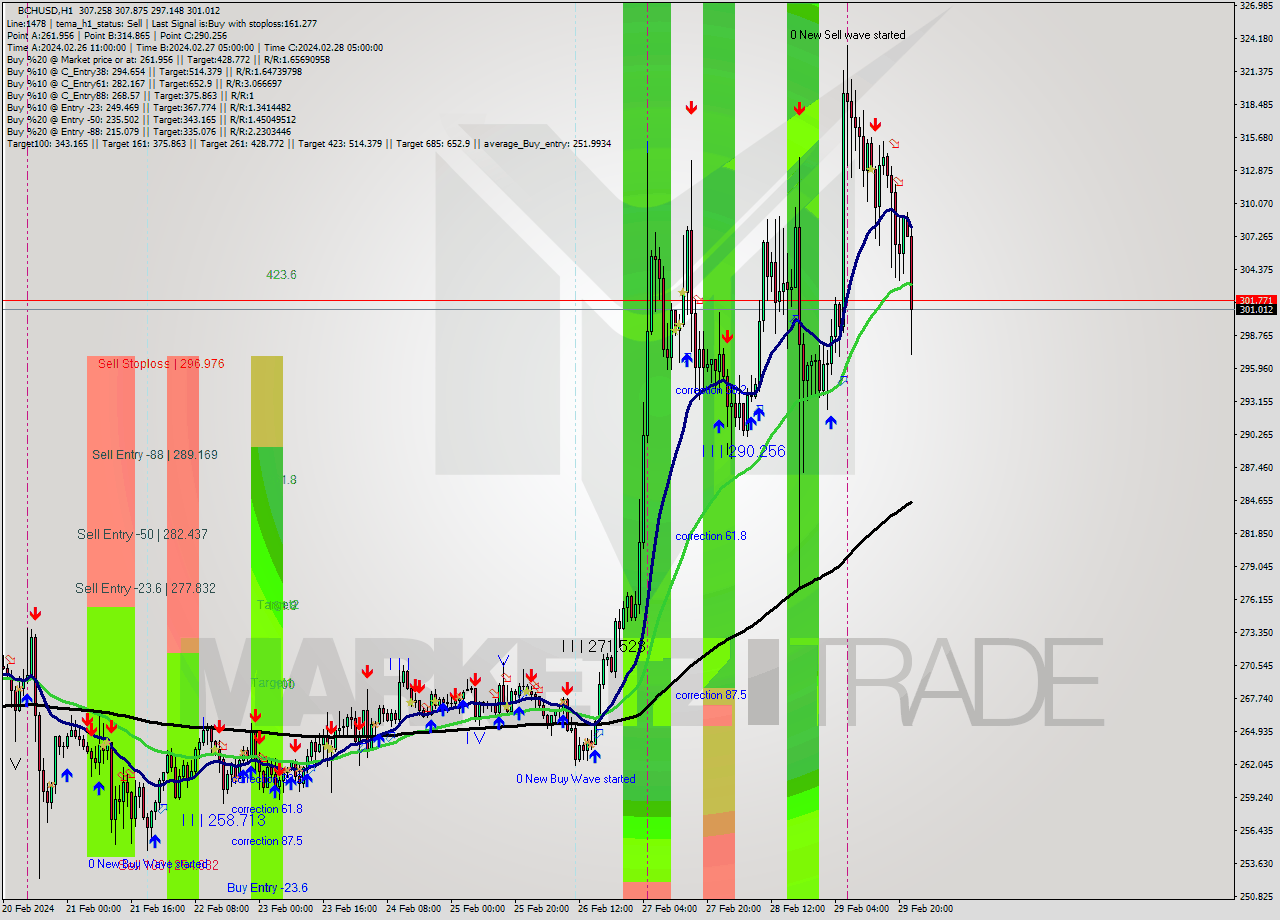Click the 'Buy %10 @ C_Entry88: 268.57' line
The height and width of the screenshot is (920, 1280).
click(132, 95)
